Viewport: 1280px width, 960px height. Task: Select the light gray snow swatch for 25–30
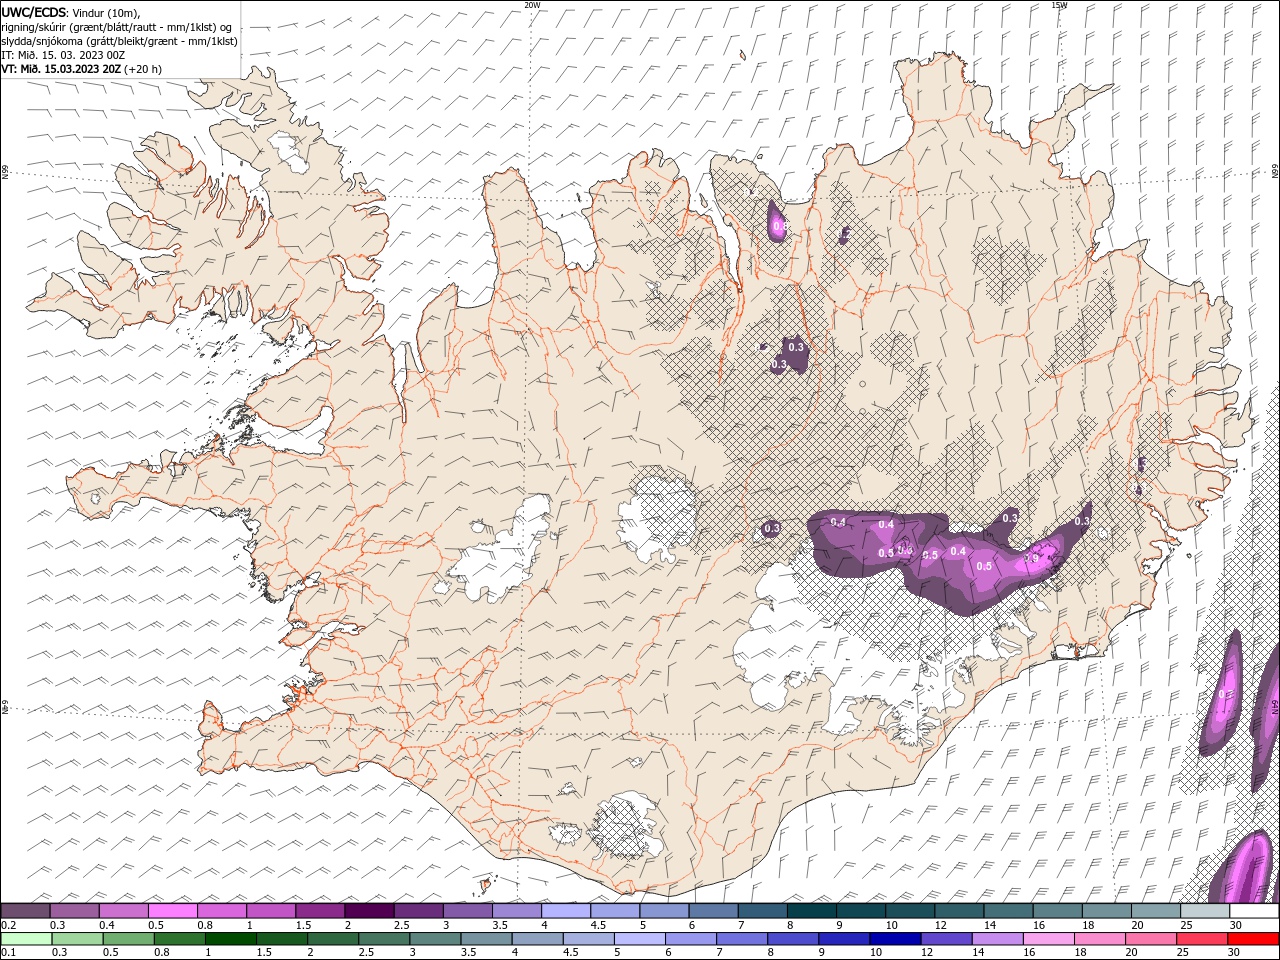point(1206,911)
